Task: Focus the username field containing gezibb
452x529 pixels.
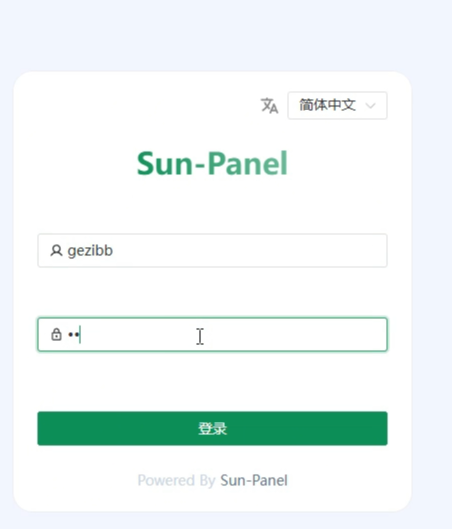Action: [212, 250]
